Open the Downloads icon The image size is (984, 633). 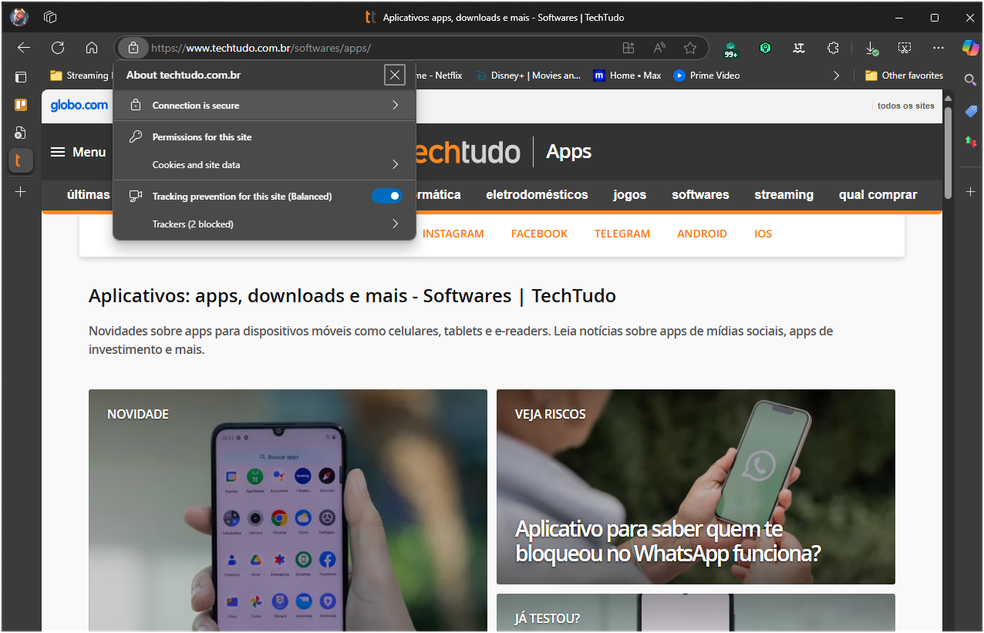pyautogui.click(x=872, y=48)
